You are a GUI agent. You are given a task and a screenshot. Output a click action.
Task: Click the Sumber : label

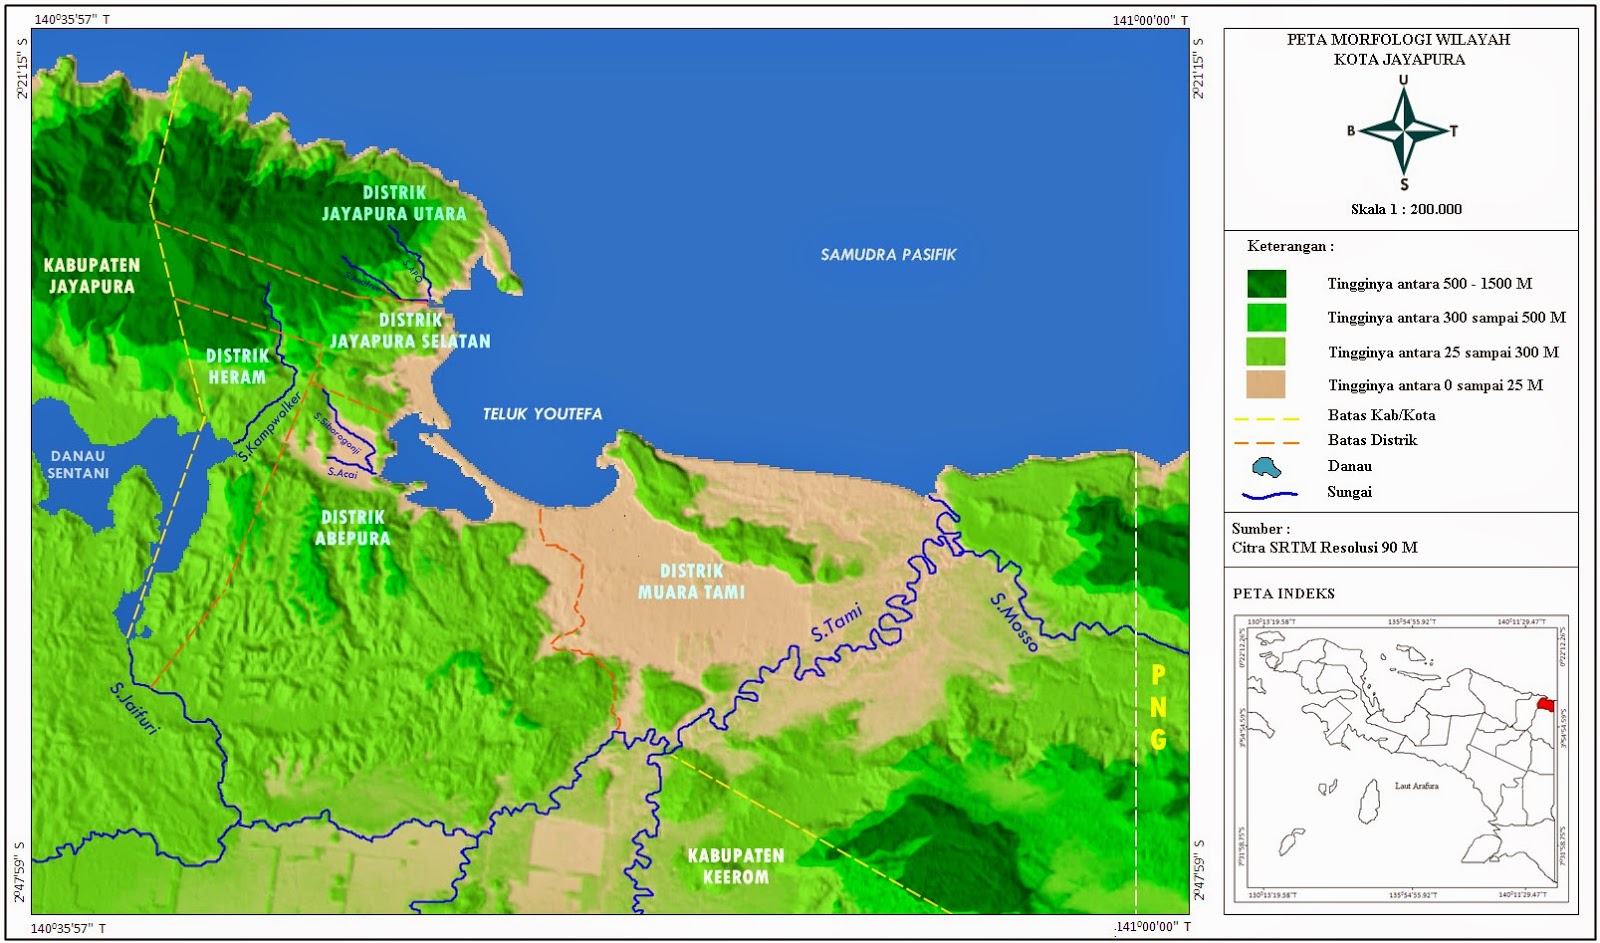coord(1260,528)
